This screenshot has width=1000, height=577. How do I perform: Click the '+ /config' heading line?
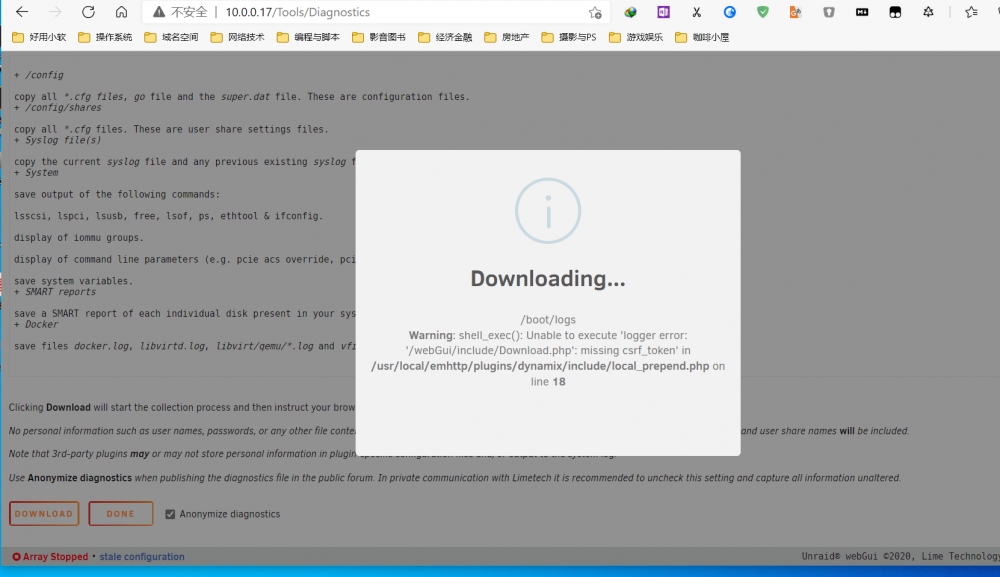(x=39, y=75)
